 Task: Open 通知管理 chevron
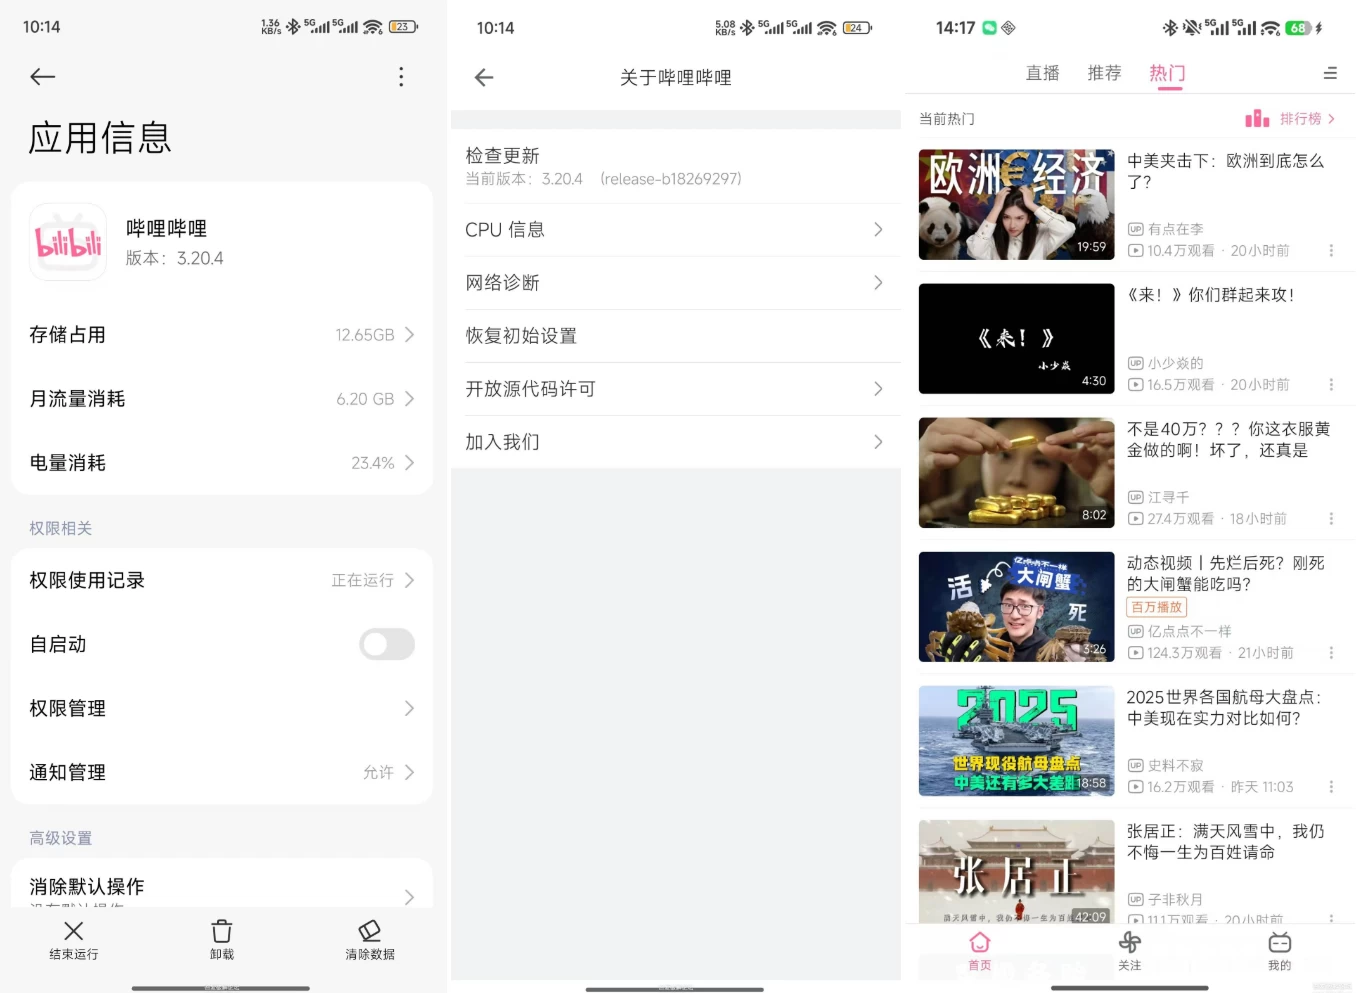coord(409,772)
